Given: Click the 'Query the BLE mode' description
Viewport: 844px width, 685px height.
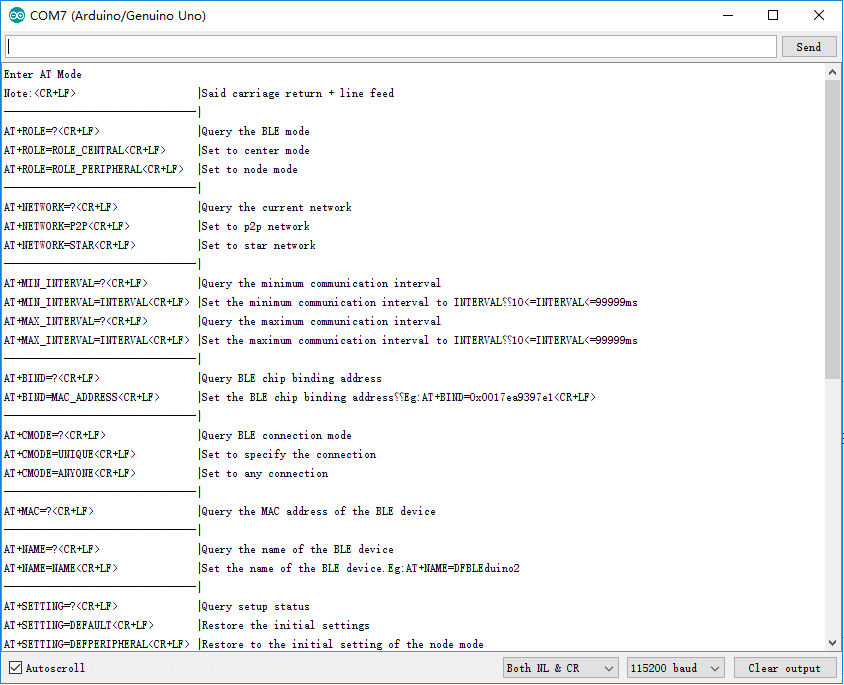Looking at the screenshot, I should click(256, 131).
